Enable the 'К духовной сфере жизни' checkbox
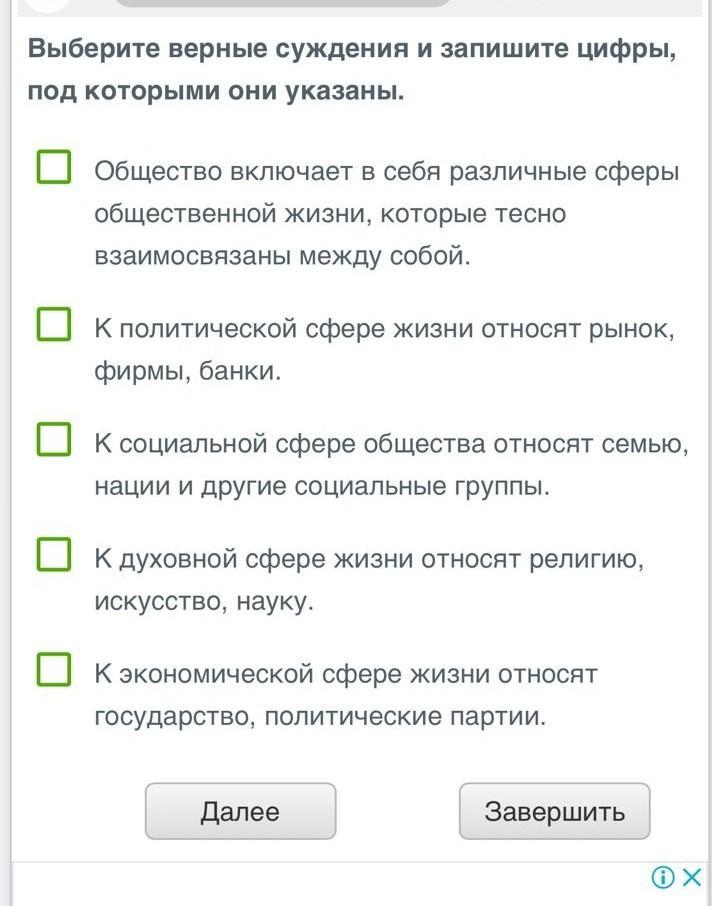 point(54,554)
